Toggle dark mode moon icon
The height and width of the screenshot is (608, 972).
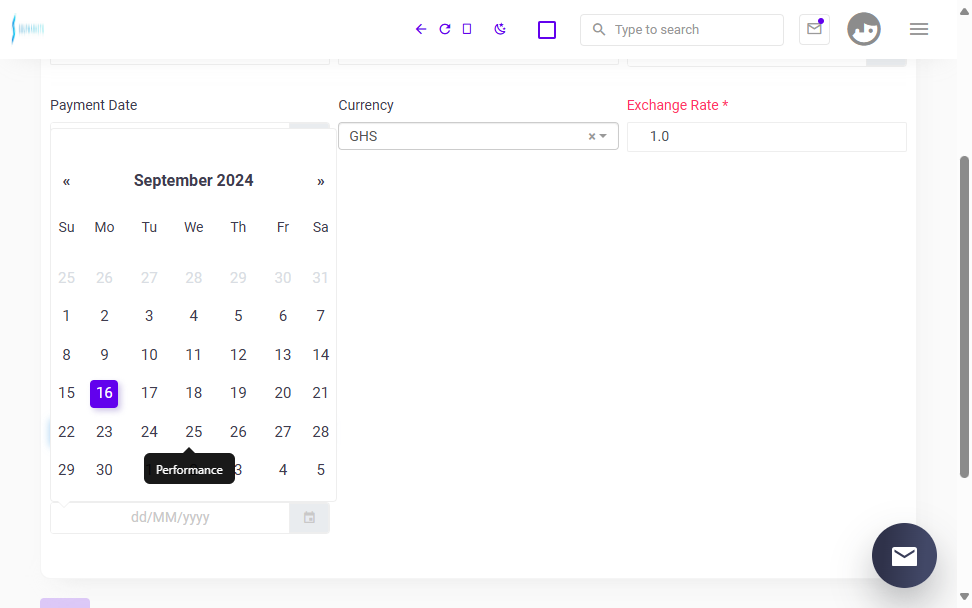pos(500,29)
